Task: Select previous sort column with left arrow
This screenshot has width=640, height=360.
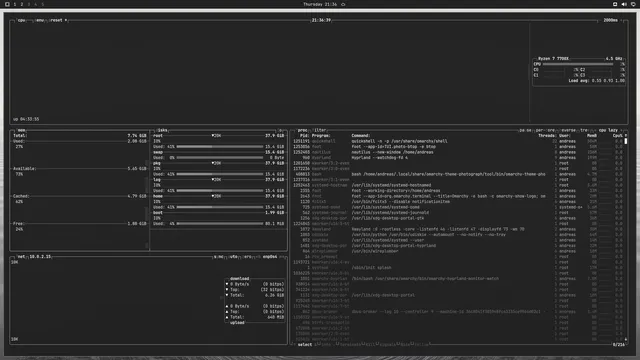Action: (595, 130)
